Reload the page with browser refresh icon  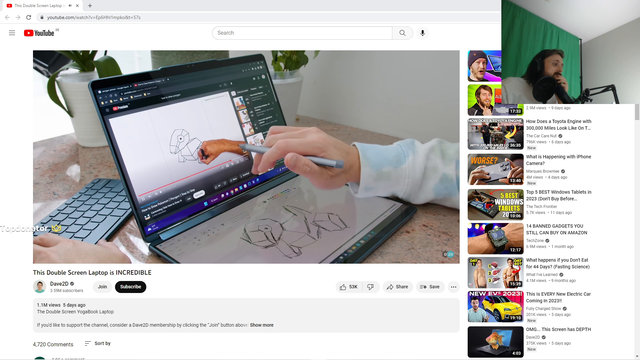tap(29, 17)
